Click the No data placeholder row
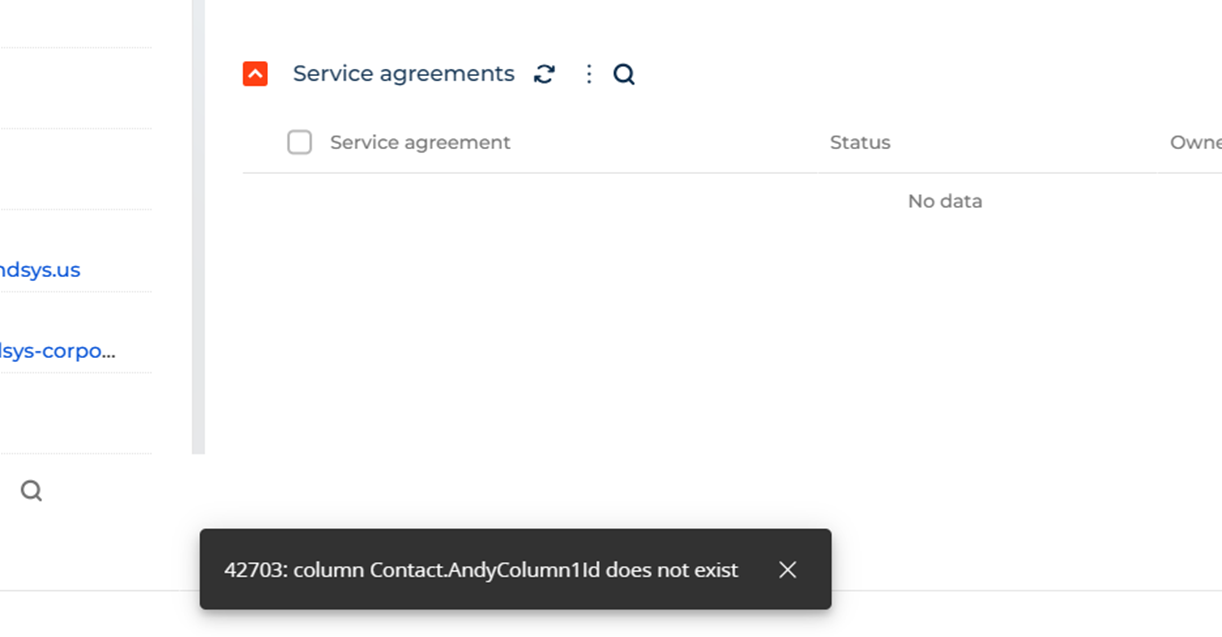The height and width of the screenshot is (637, 1222). 945,201
